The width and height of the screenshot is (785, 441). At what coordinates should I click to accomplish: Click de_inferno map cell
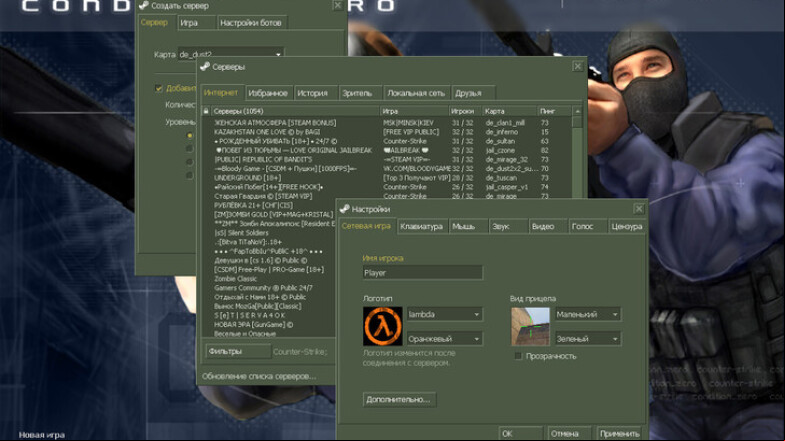pyautogui.click(x=502, y=132)
